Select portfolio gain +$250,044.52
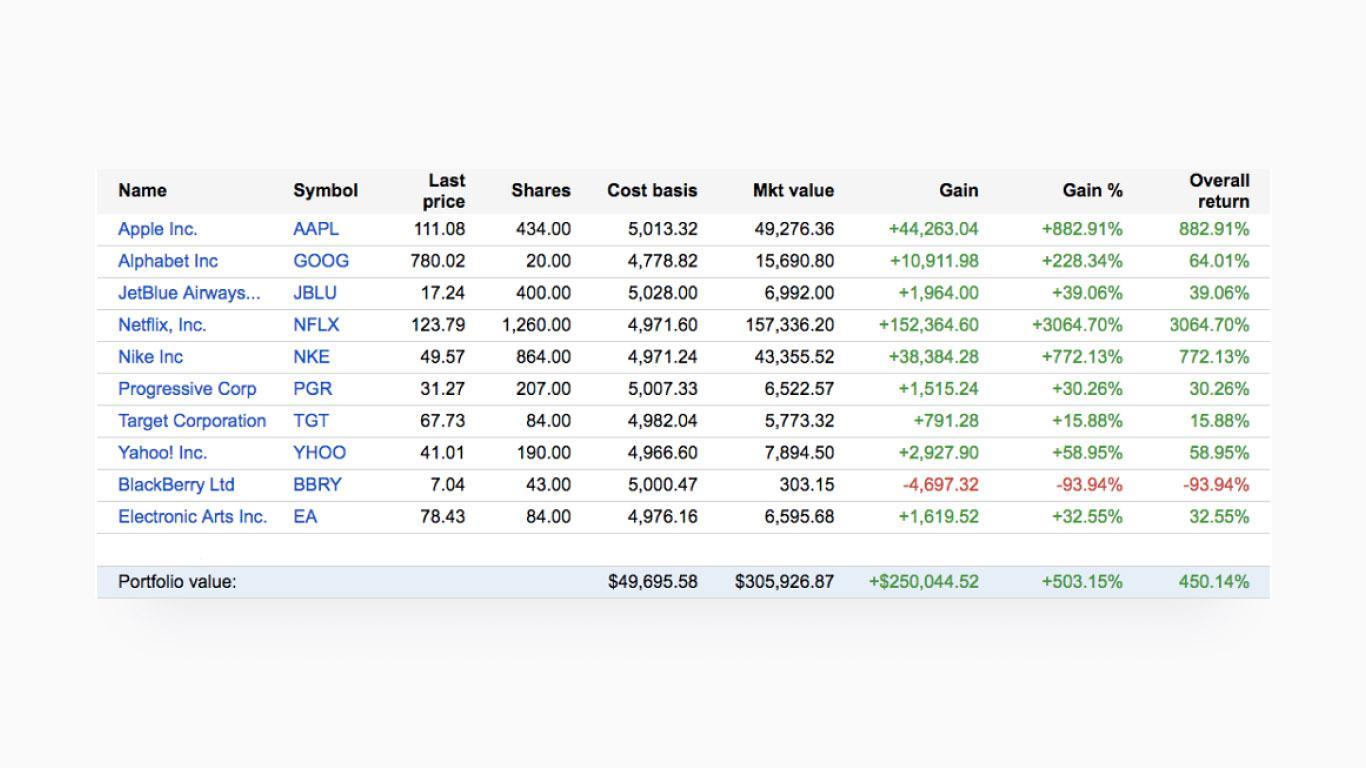Image resolution: width=1366 pixels, height=768 pixels. coord(924,582)
